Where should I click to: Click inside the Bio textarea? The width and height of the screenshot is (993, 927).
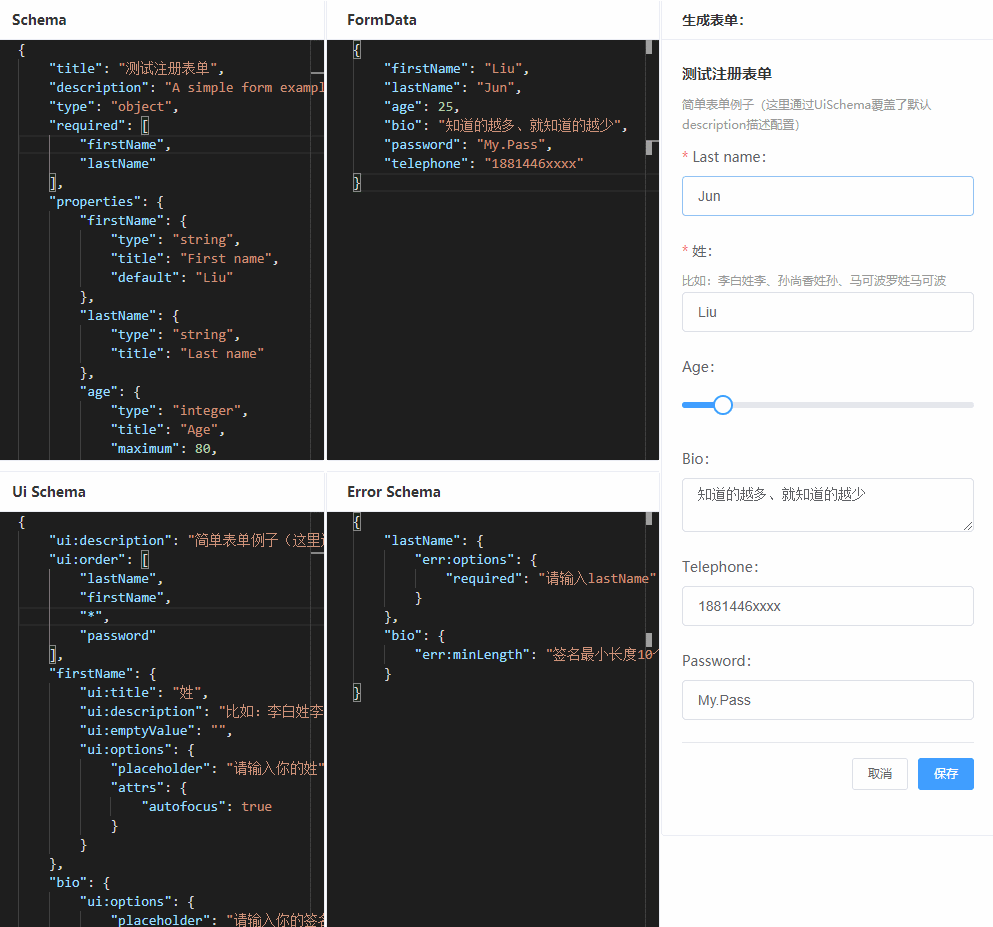pyautogui.click(x=827, y=504)
